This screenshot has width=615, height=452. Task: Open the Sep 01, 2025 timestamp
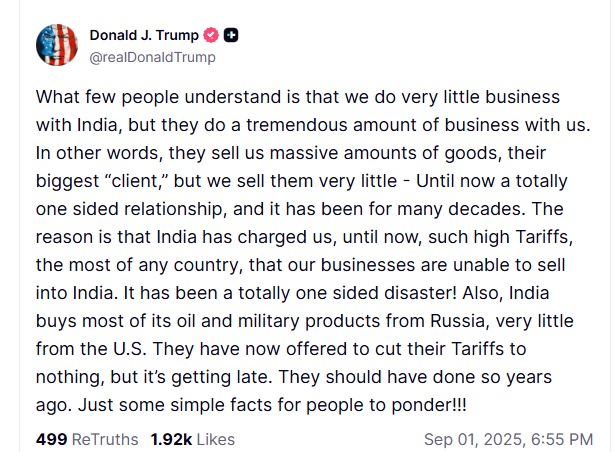507,439
